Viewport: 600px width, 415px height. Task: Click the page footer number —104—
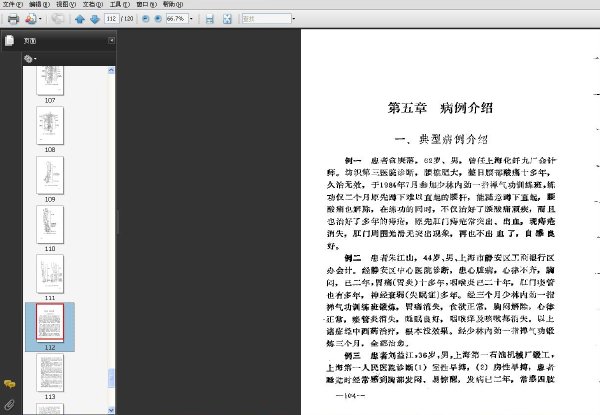click(x=350, y=395)
